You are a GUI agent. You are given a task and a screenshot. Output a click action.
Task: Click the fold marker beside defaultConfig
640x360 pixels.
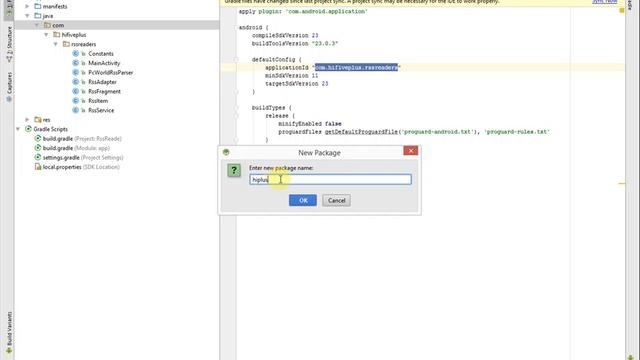tap(236, 60)
